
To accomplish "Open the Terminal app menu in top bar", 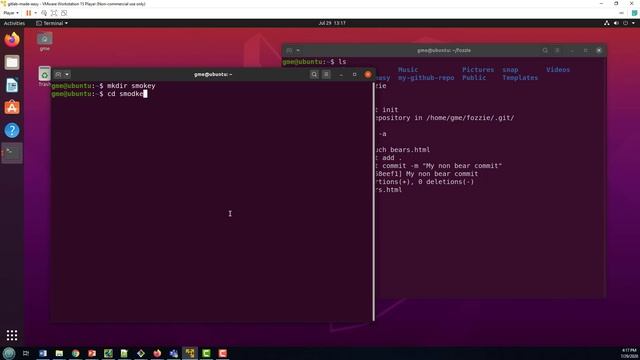I will click(x=52, y=23).
